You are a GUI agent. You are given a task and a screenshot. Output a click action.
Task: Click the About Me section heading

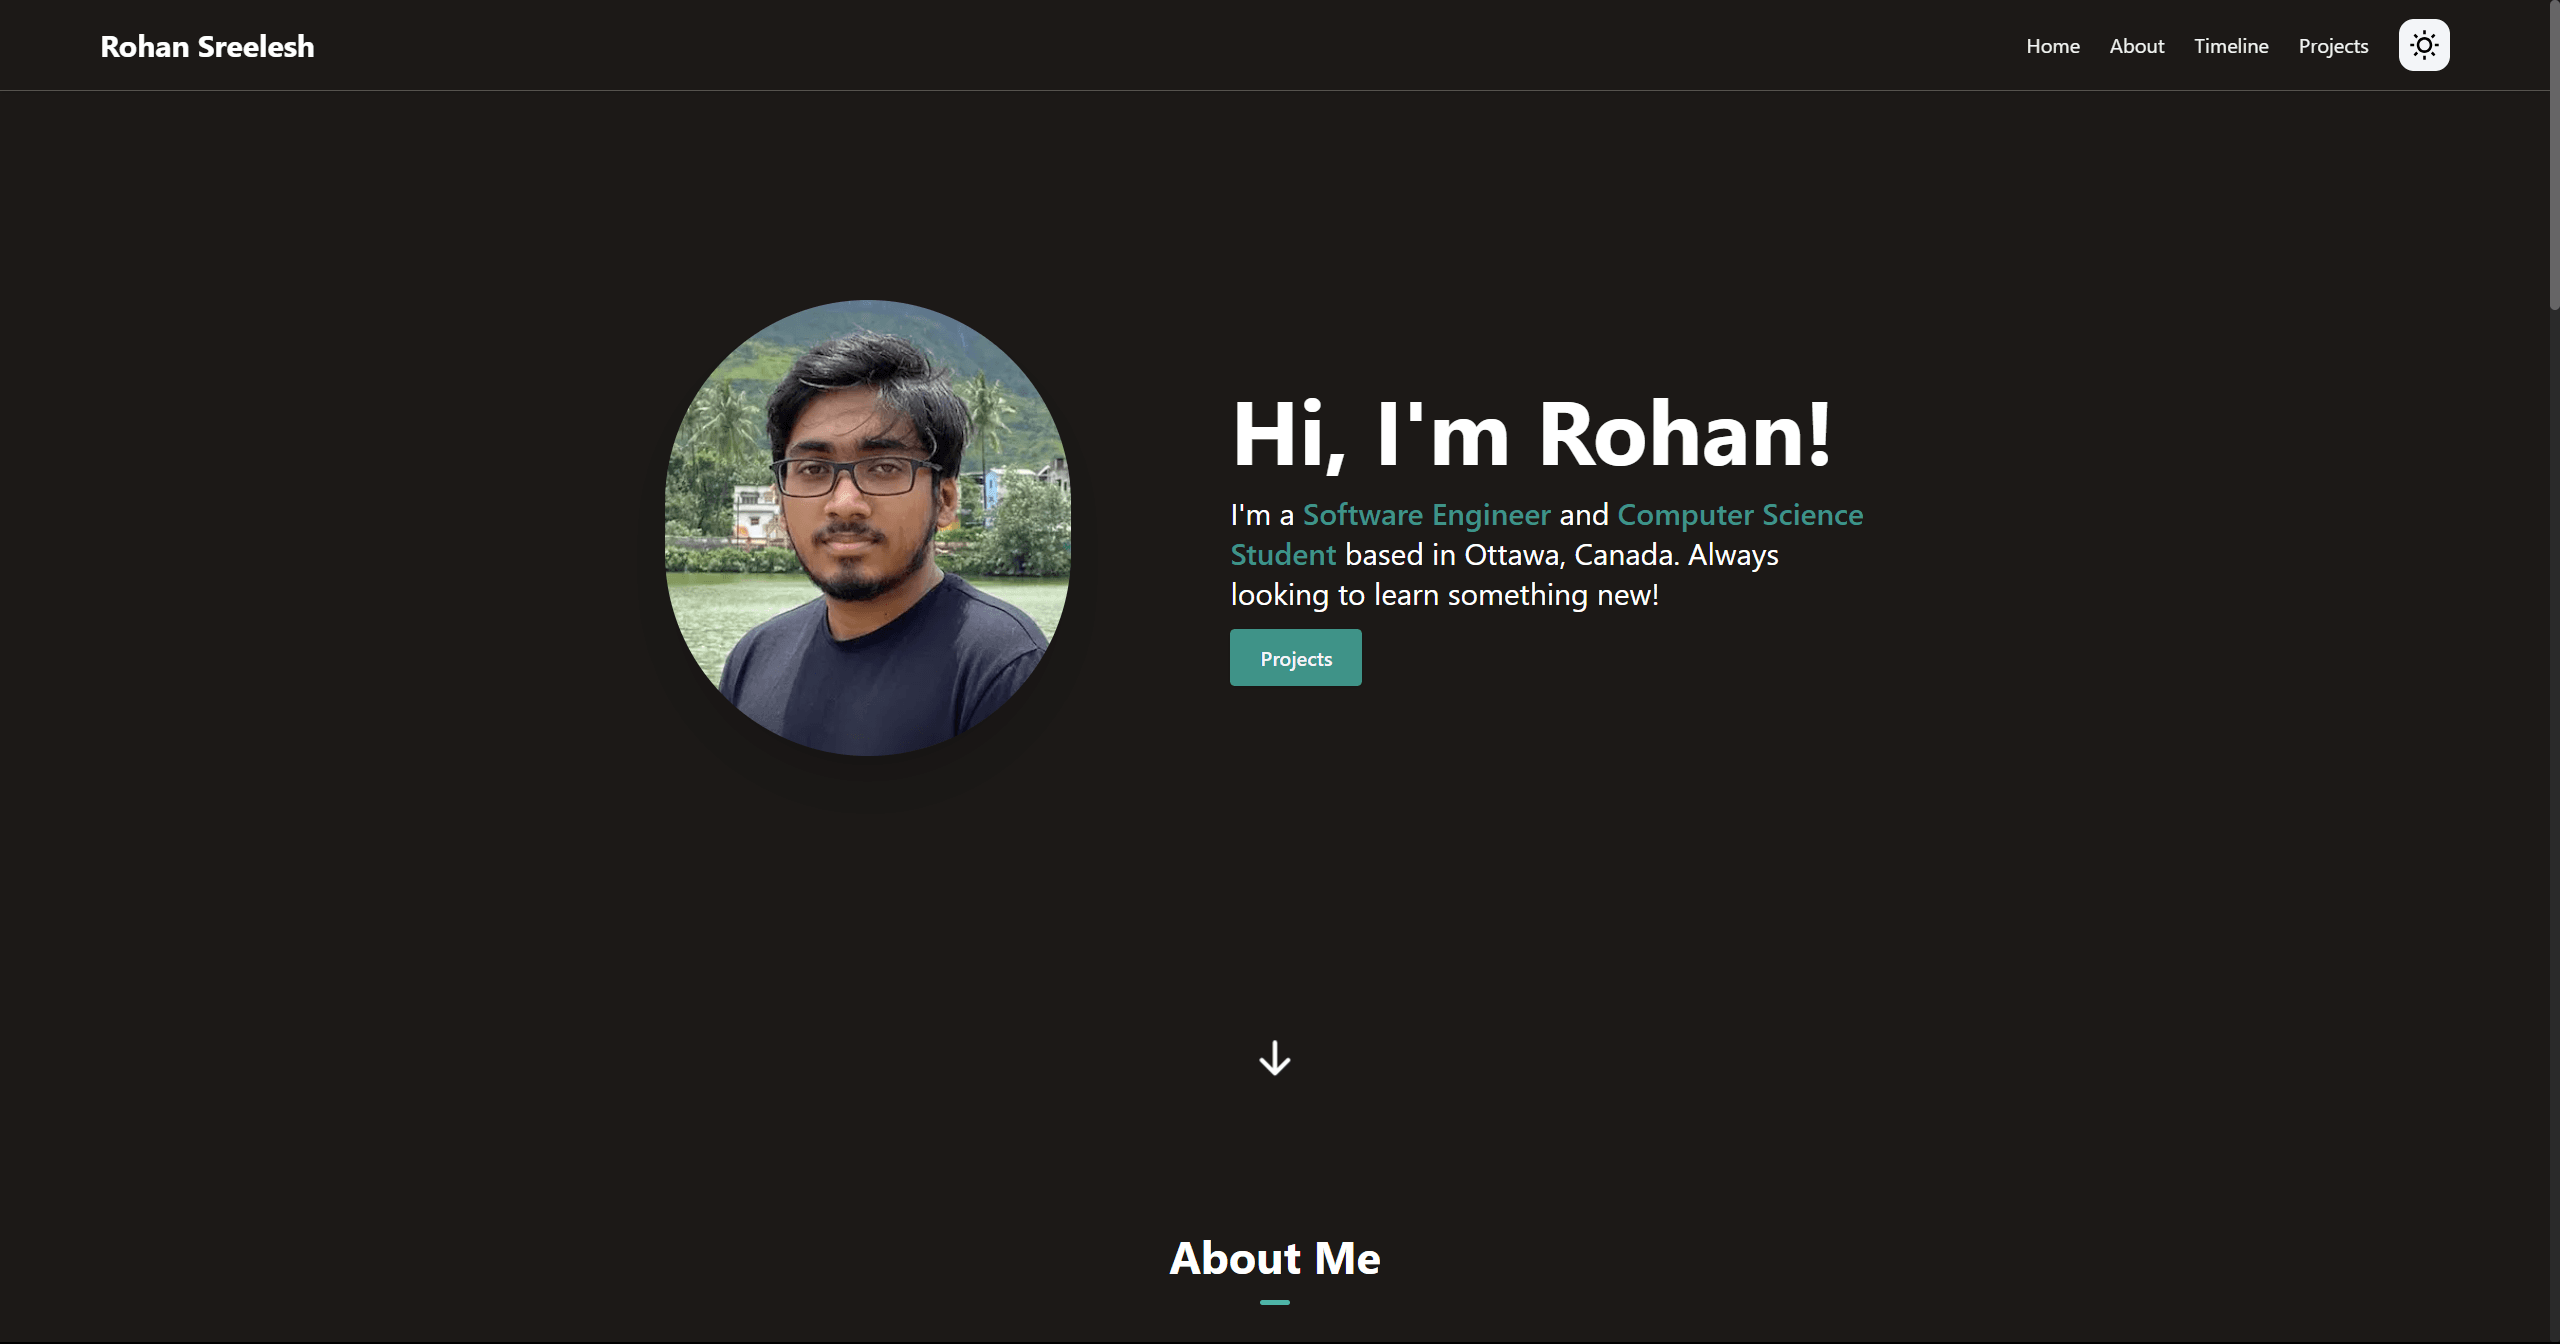(1274, 1258)
